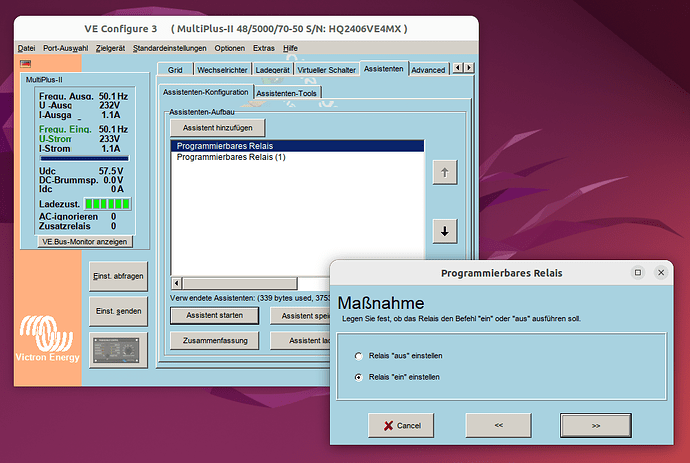Viewport: 690px width, 463px height.
Task: Switch to the Ladegerät tab
Action: [272, 70]
